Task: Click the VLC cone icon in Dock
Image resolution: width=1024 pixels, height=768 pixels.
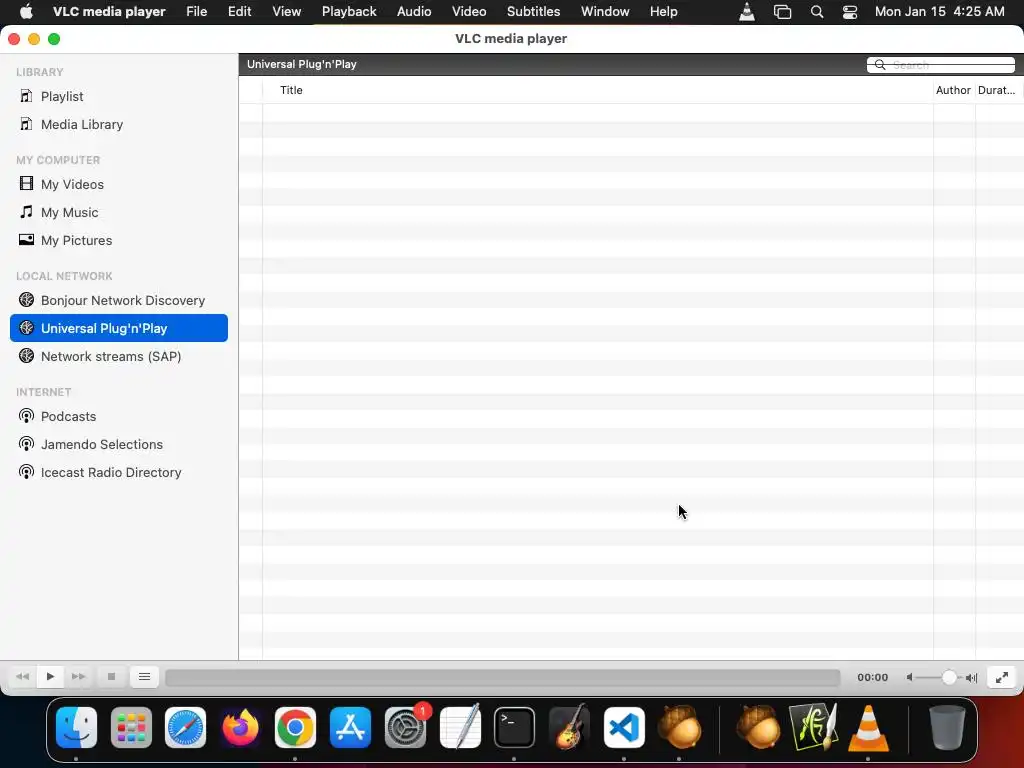Action: pos(868,728)
